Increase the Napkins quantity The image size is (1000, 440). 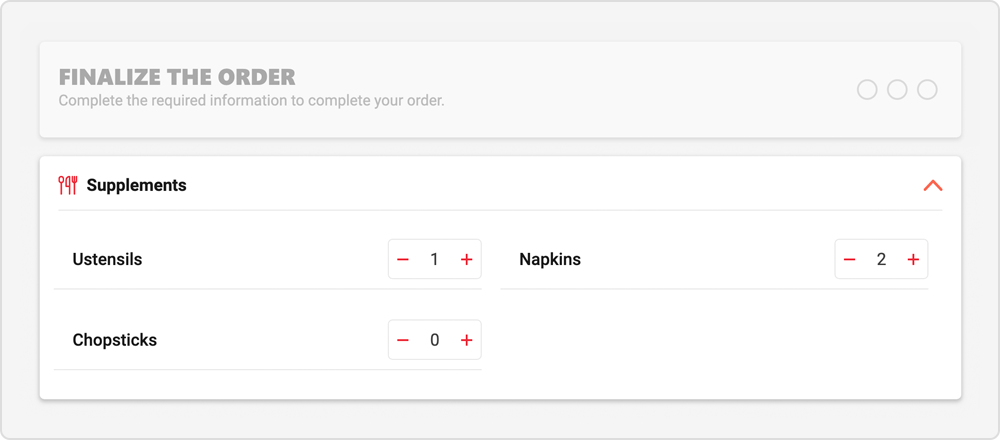coord(913,260)
